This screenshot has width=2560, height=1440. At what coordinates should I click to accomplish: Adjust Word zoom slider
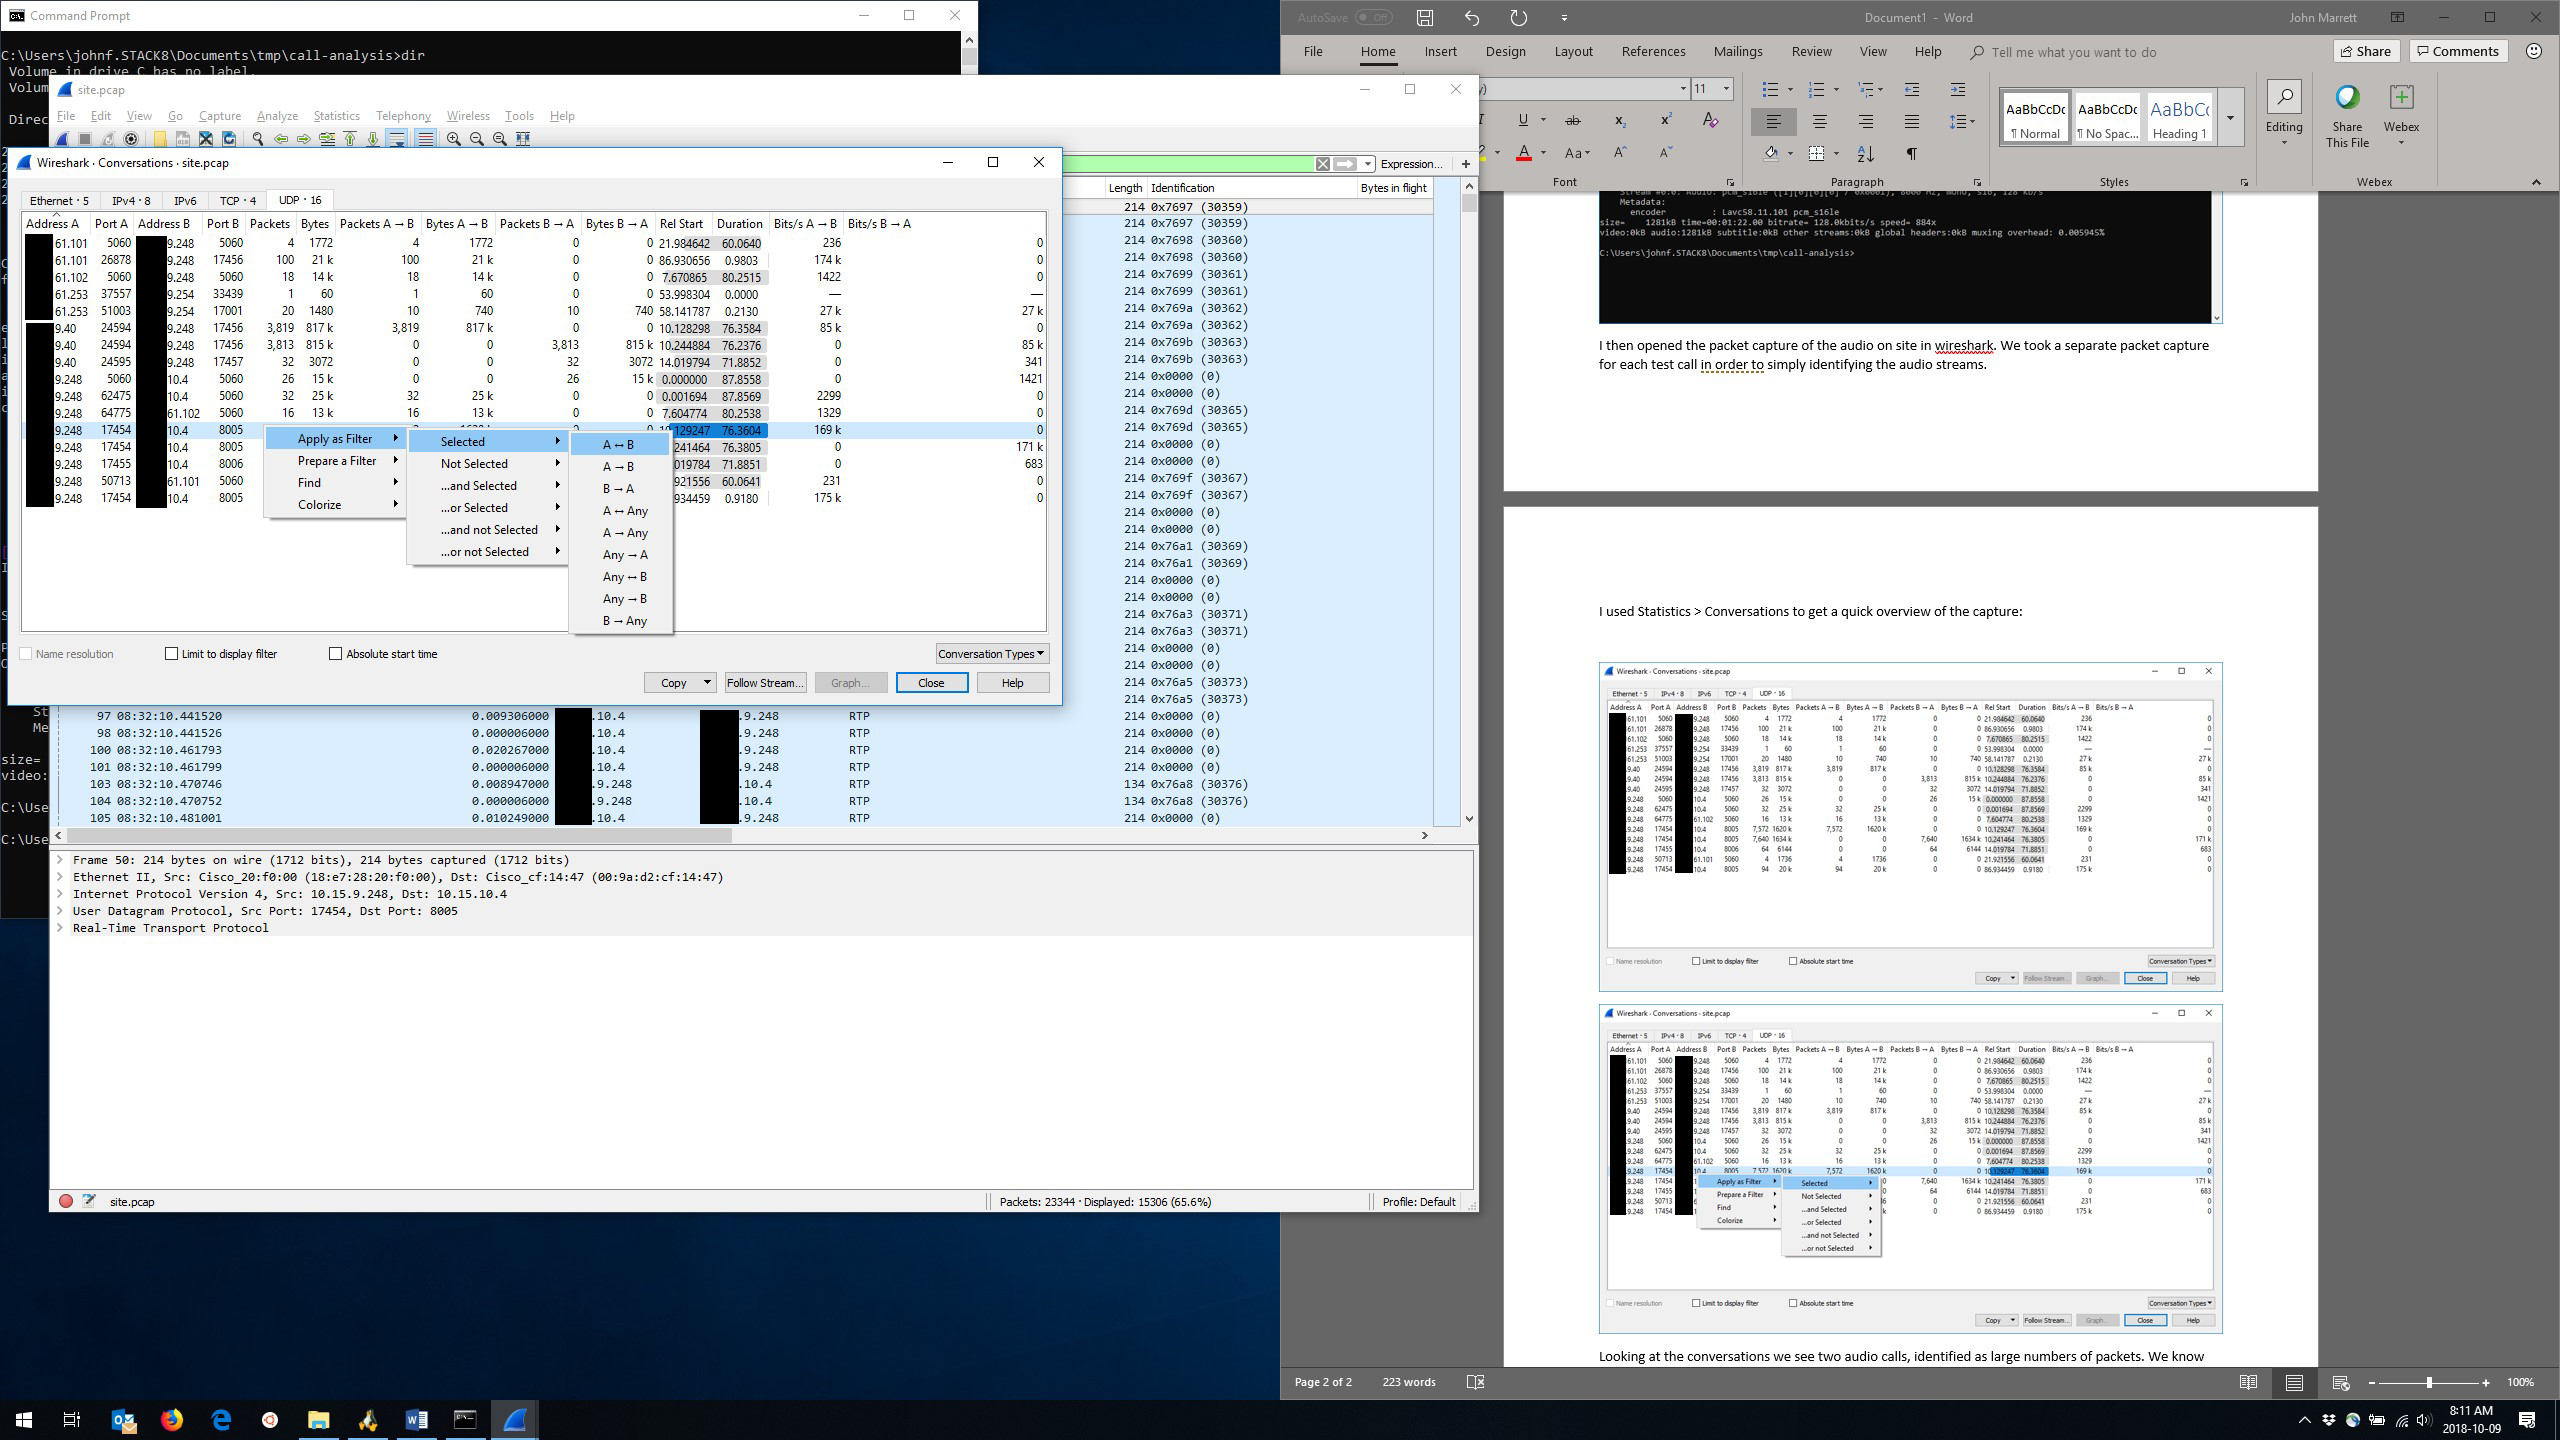click(2429, 1383)
